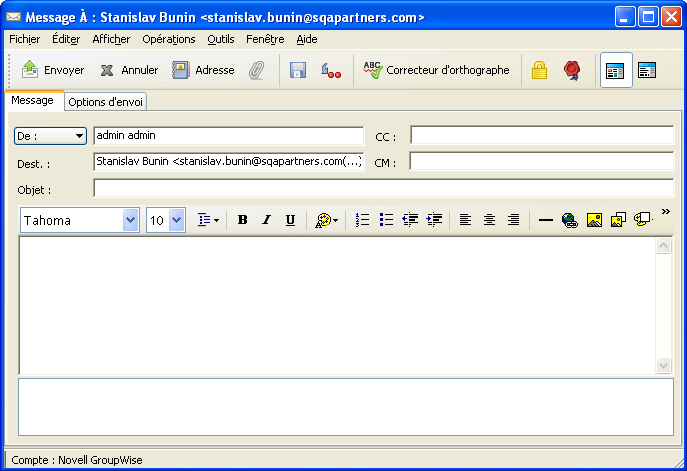Click the envelope icon in title bar

point(14,17)
